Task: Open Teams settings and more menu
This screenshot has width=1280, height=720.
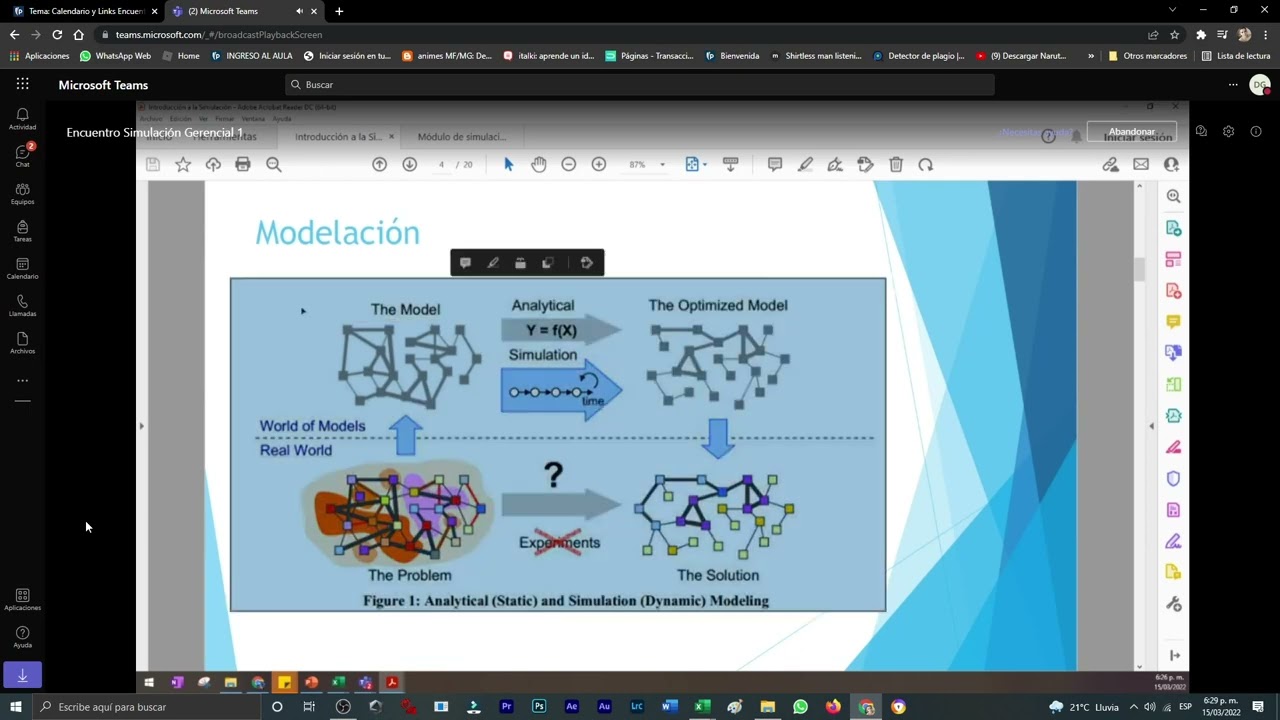Action: pos(1233,85)
